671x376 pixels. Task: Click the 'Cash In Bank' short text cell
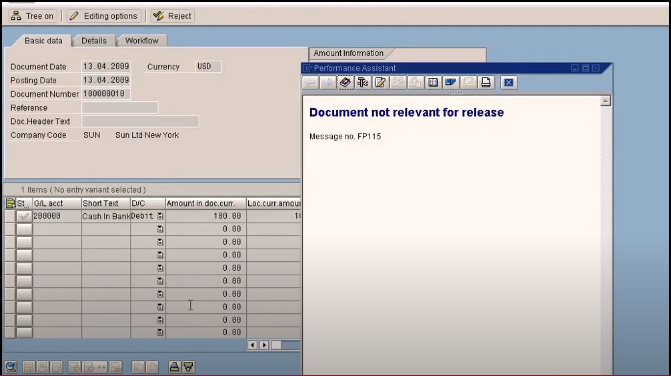(106, 216)
